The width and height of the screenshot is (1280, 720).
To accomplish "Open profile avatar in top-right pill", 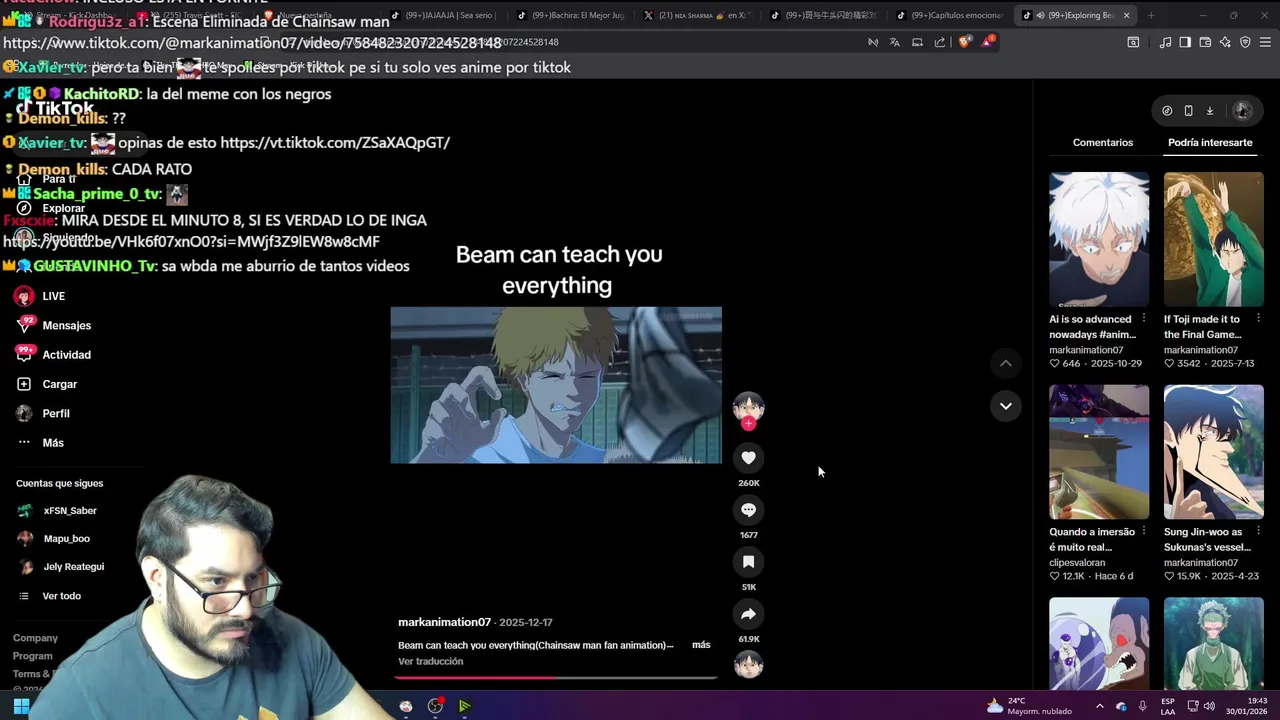I will (1243, 111).
